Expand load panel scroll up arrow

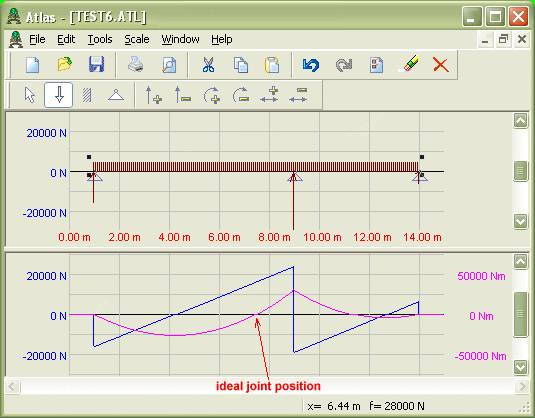[x=520, y=120]
